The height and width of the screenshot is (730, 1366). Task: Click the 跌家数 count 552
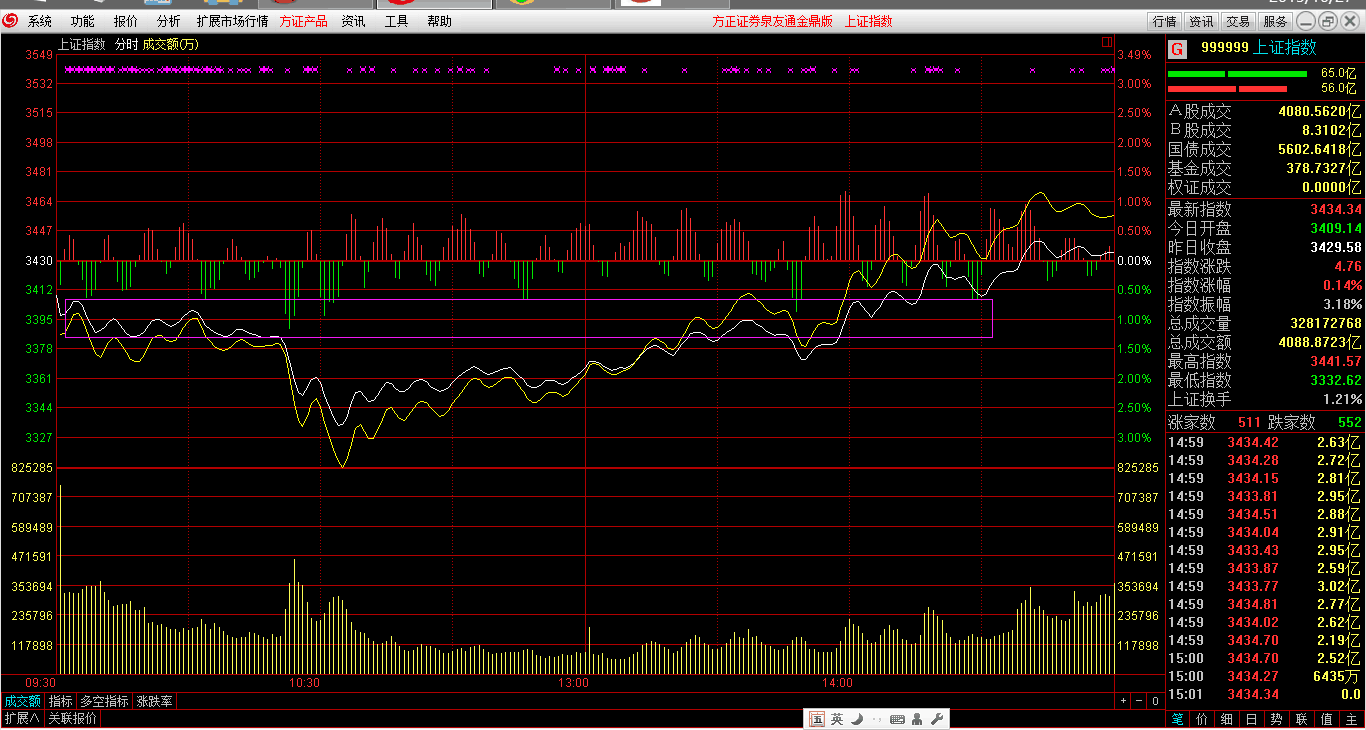click(1350, 422)
